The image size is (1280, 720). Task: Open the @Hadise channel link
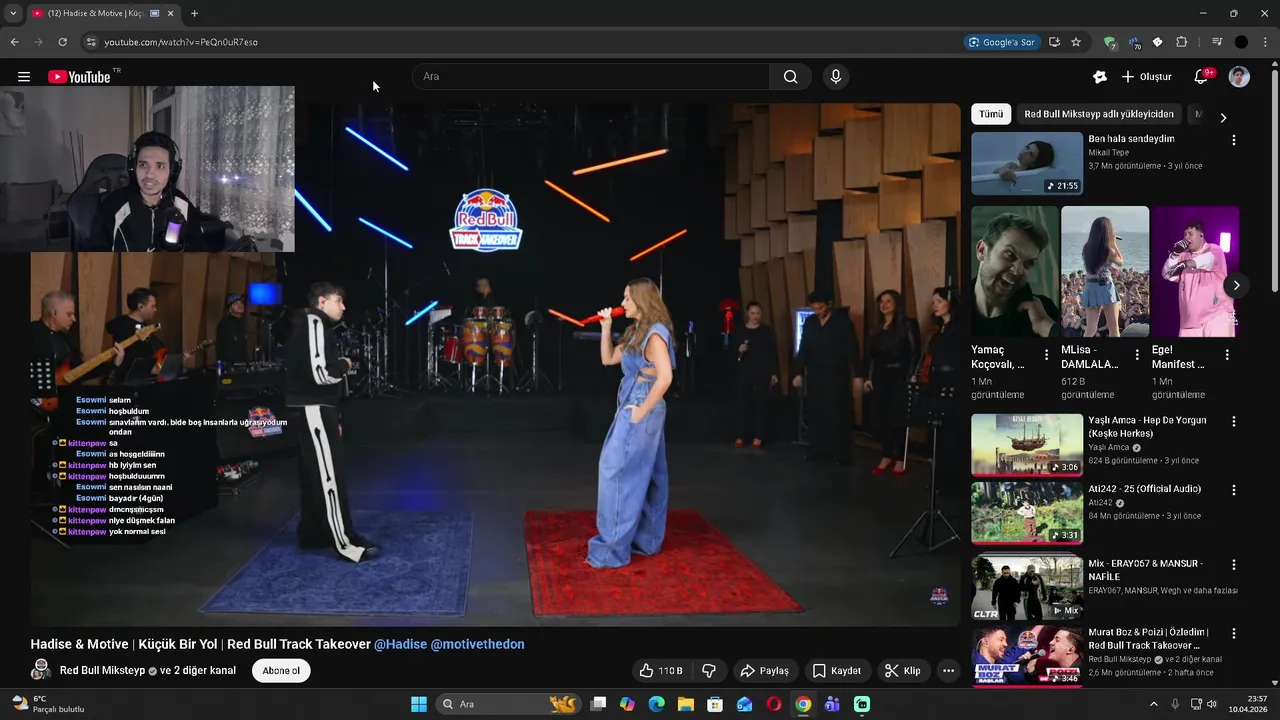[x=400, y=644]
